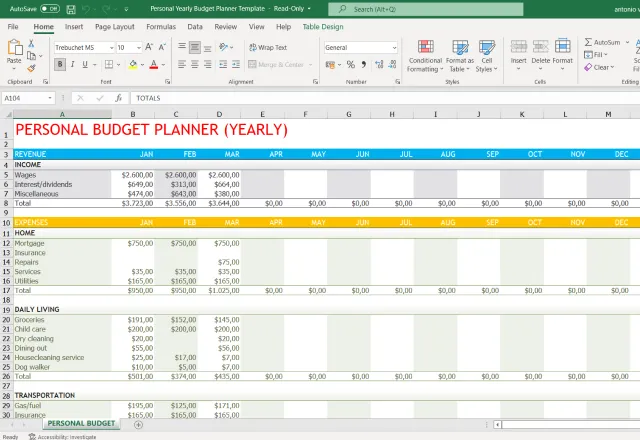
Task: Open font color dropdown arrow
Action: 163,64
